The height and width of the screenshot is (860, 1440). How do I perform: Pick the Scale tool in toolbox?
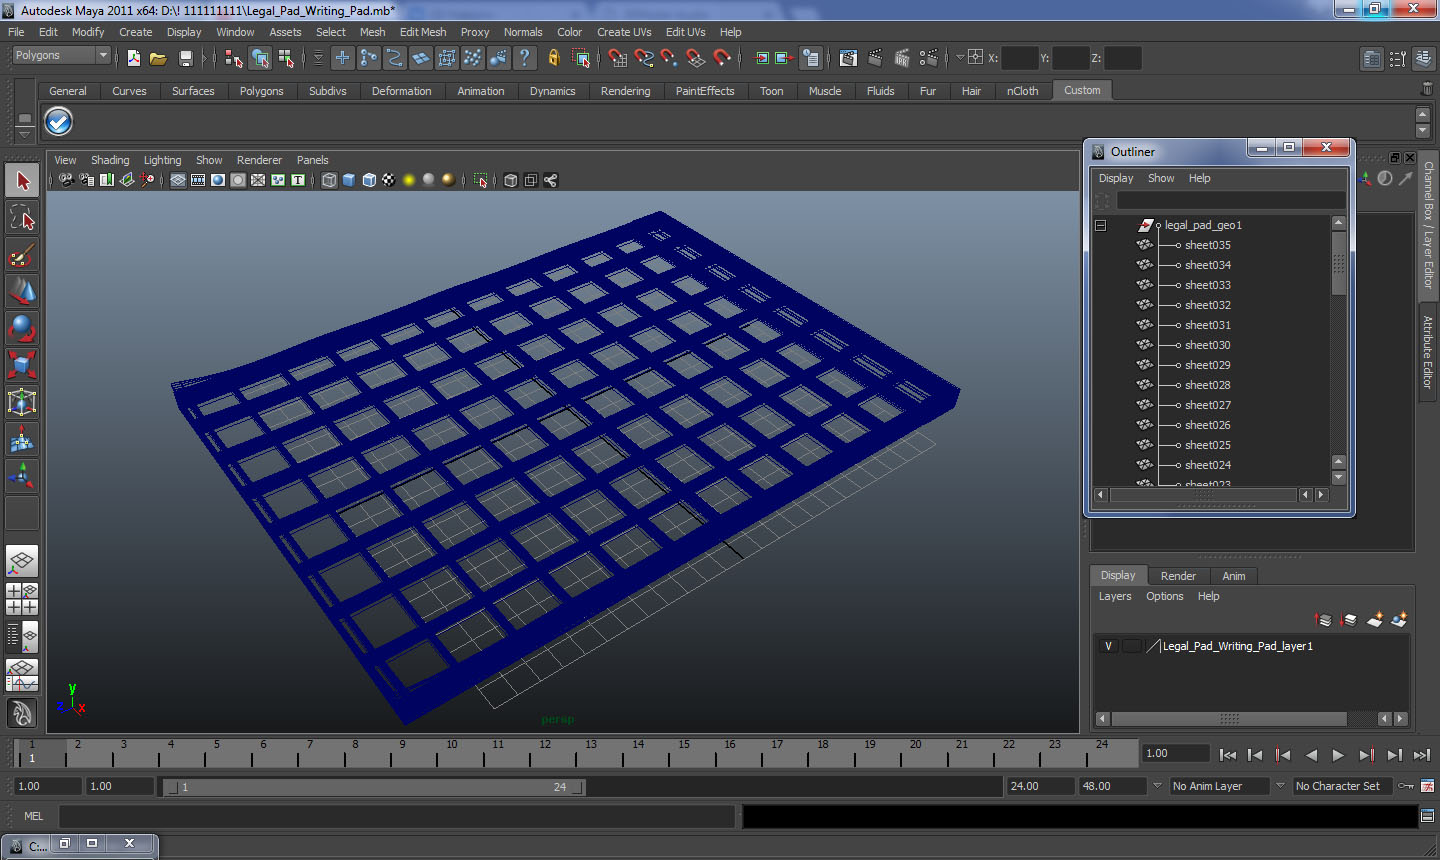[x=22, y=365]
